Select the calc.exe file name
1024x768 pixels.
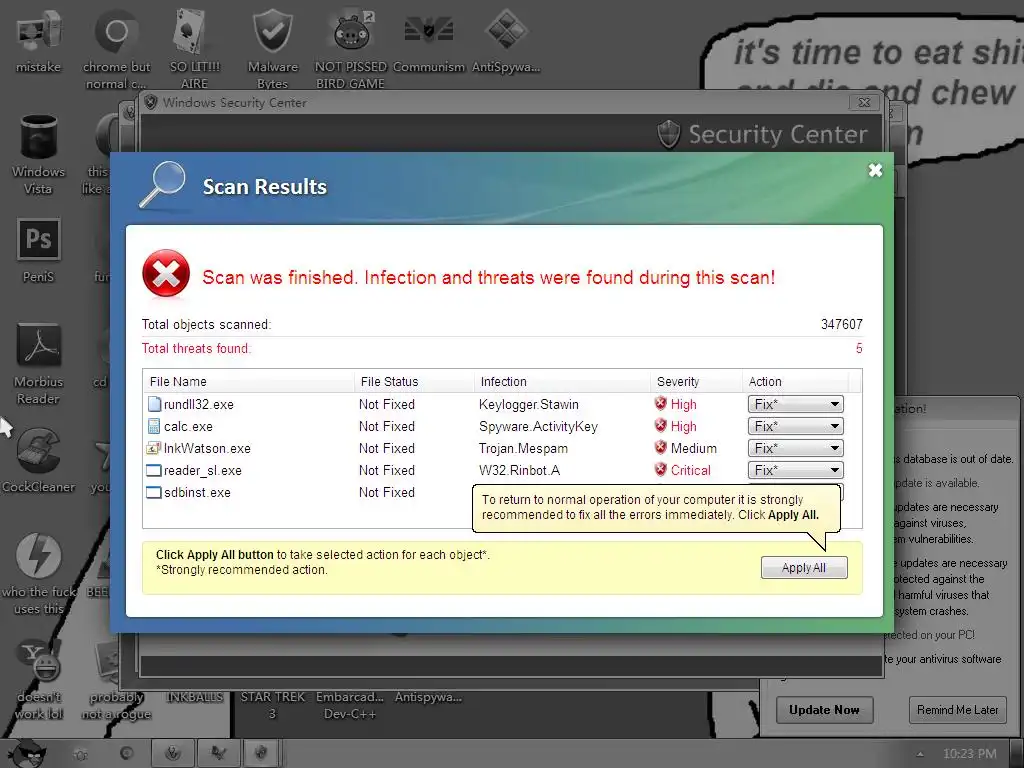(x=188, y=426)
